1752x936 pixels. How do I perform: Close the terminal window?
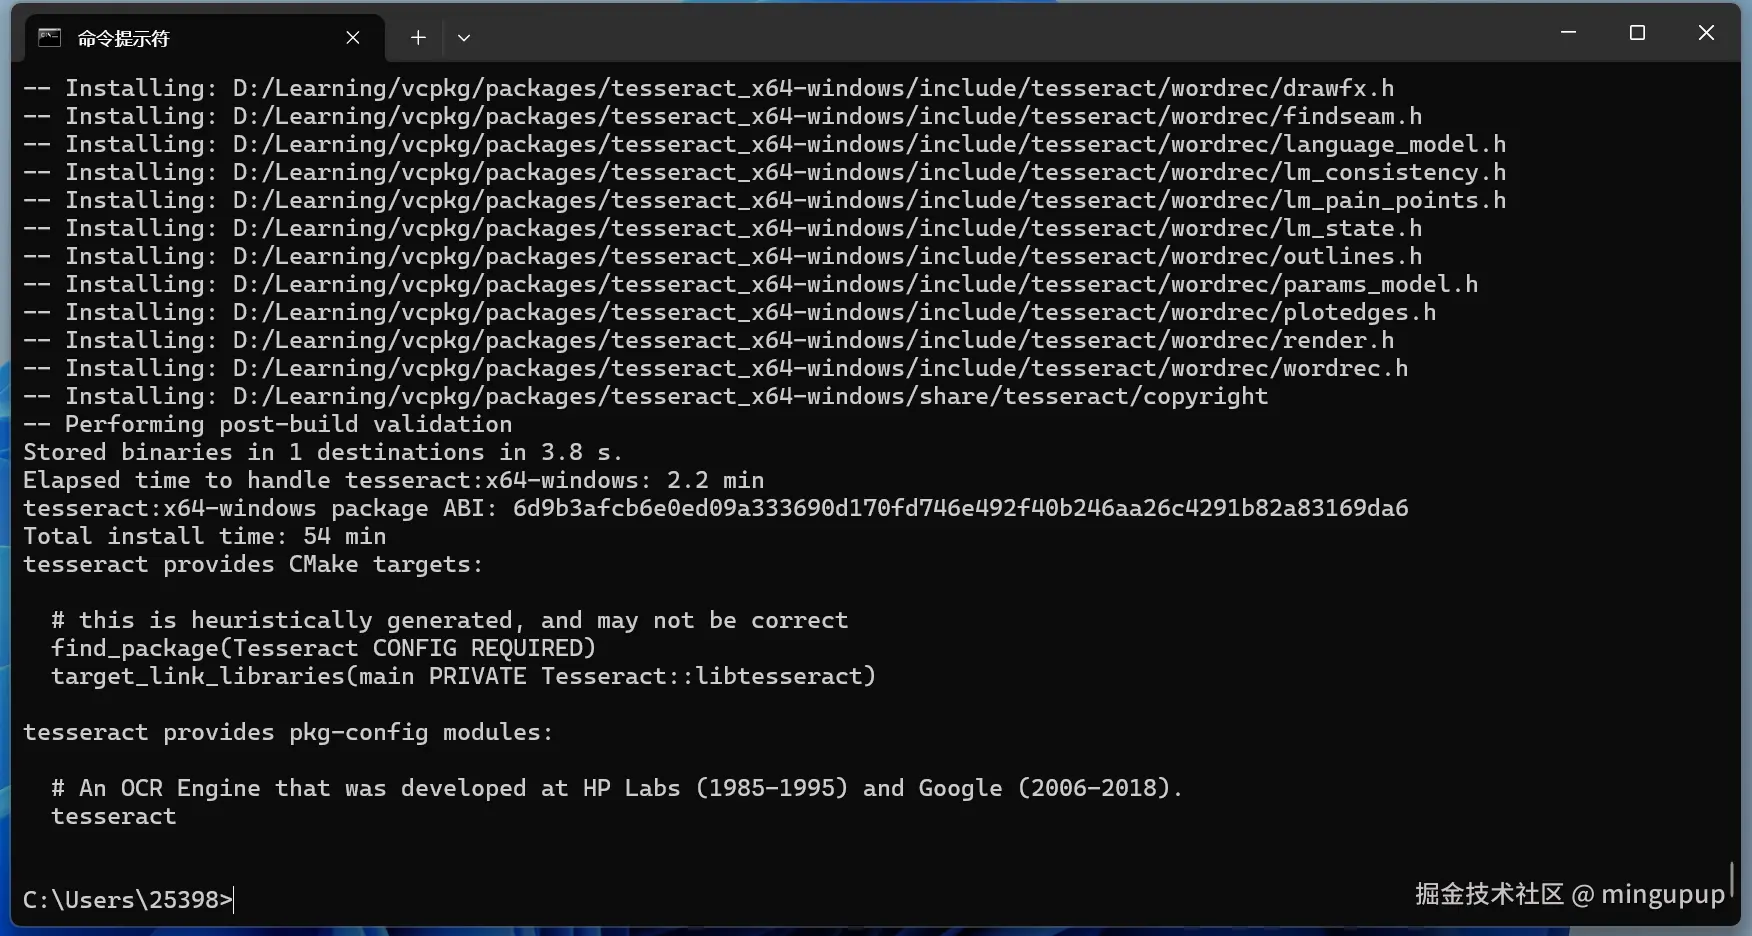tap(1706, 33)
